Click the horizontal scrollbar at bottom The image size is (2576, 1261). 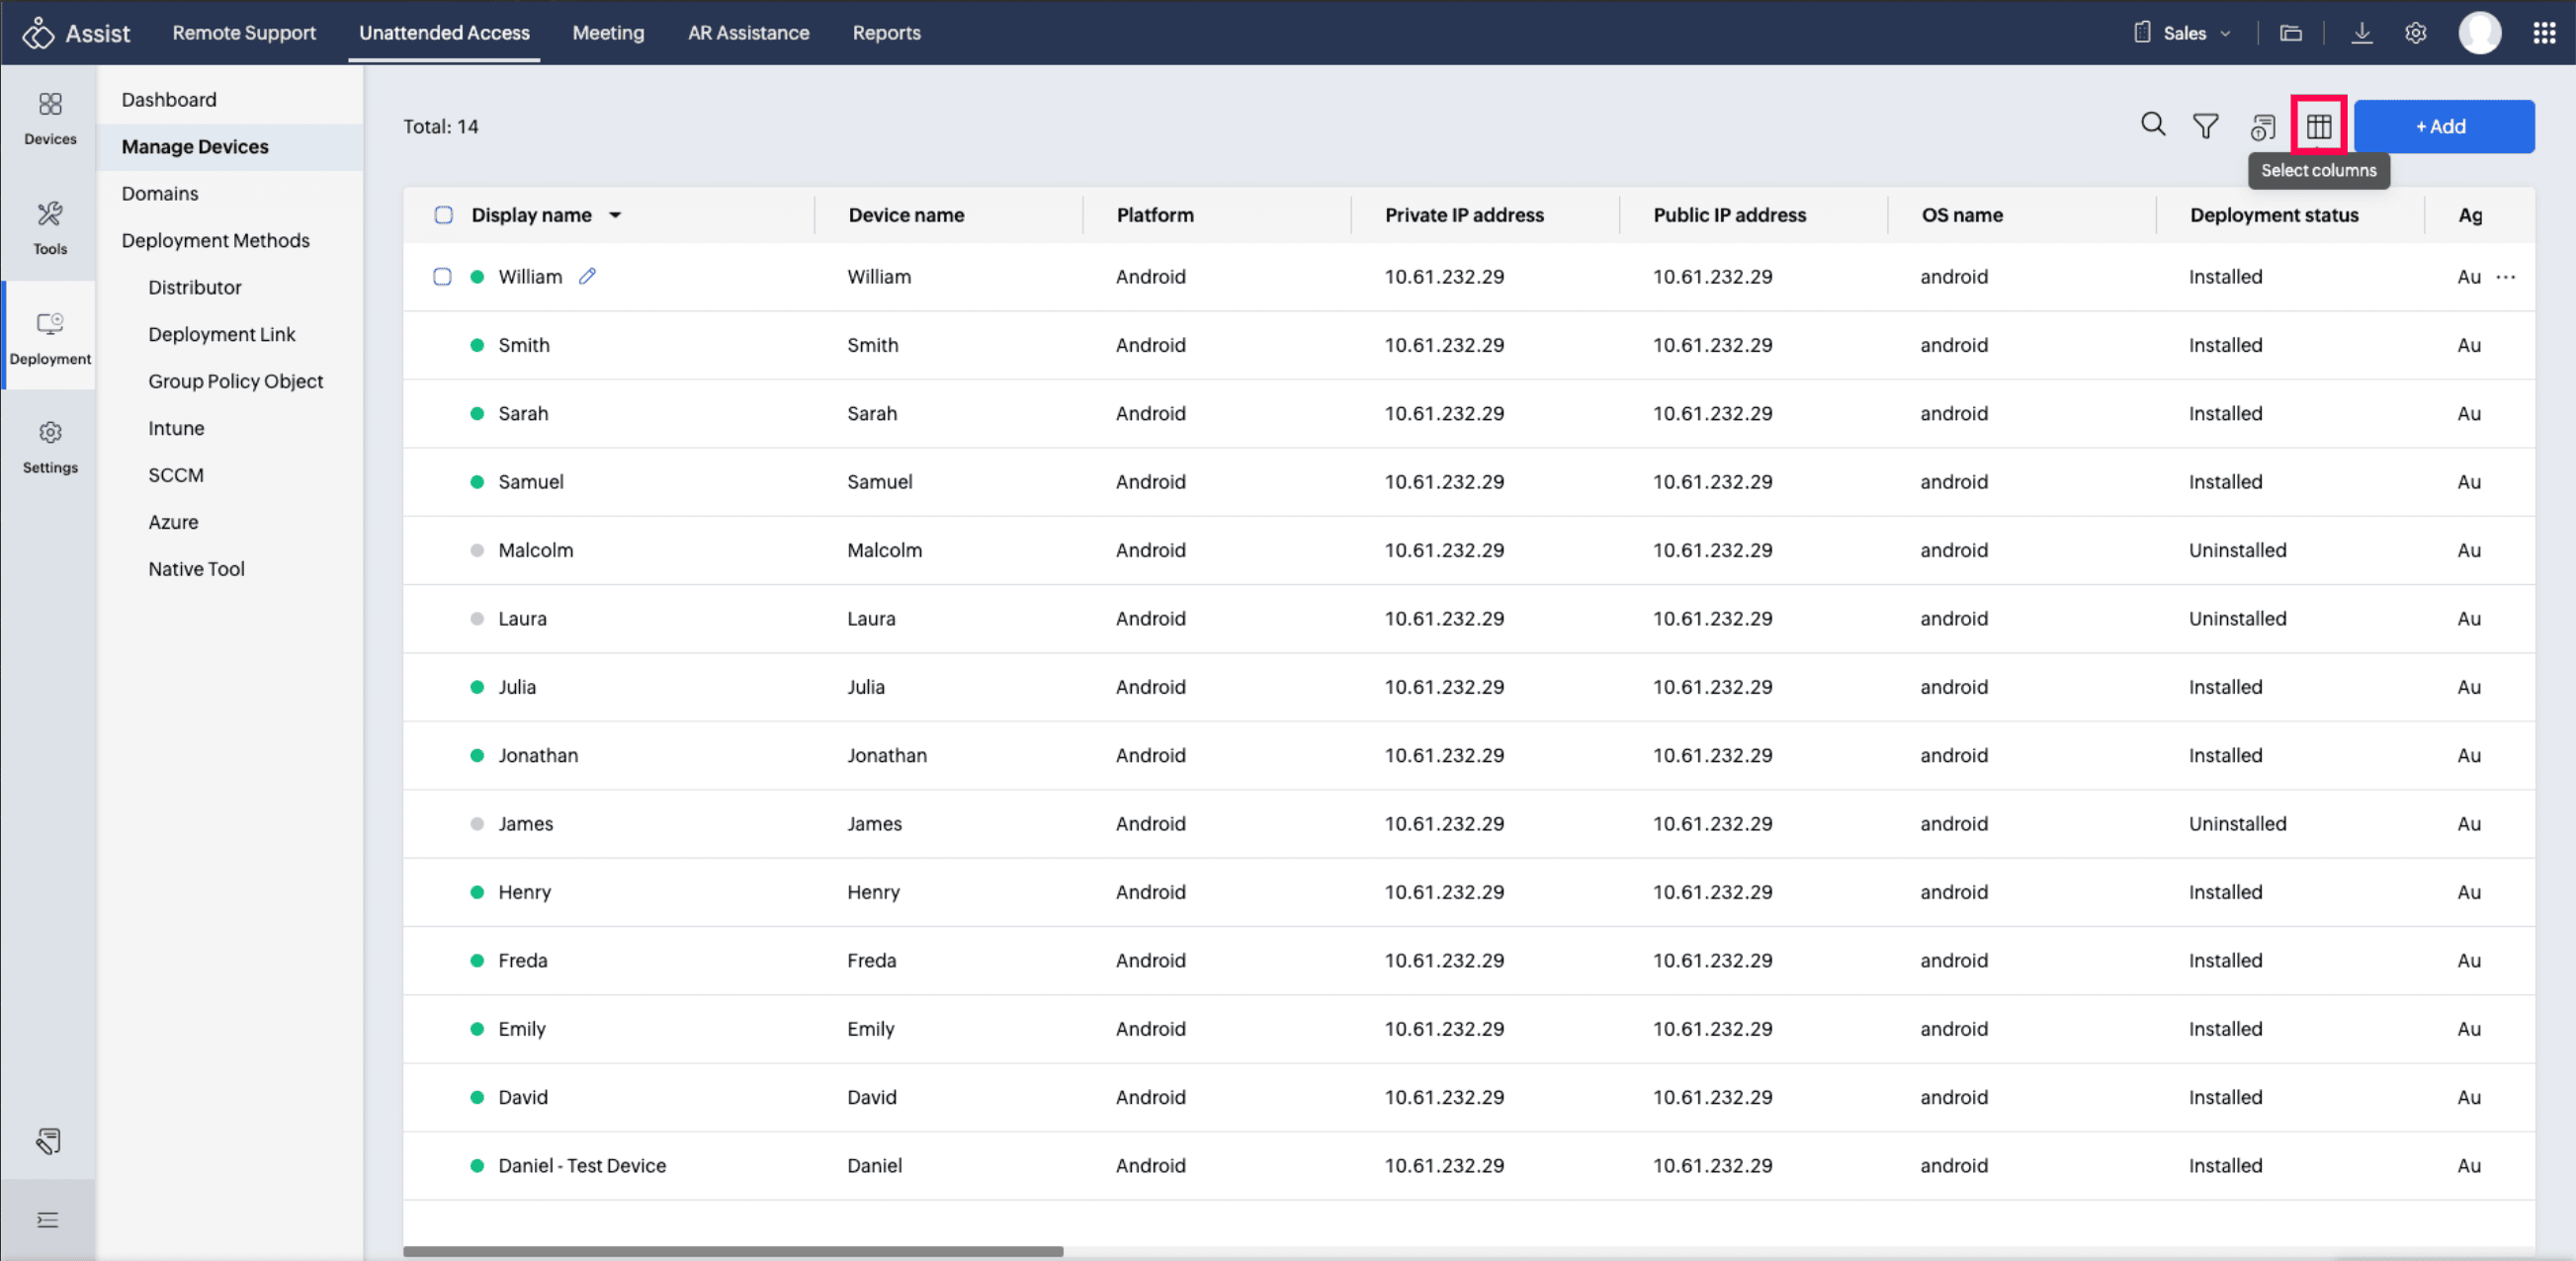click(x=732, y=1250)
